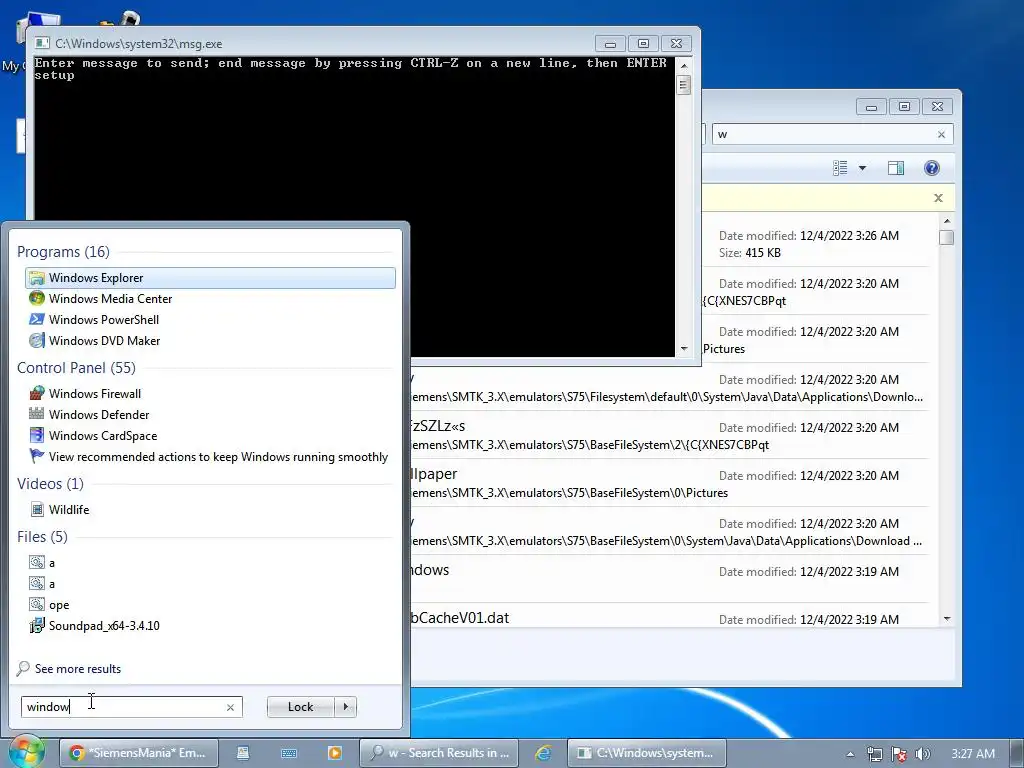The height and width of the screenshot is (768, 1024).
Task: Open Windows Explorer from search results
Action: [x=210, y=278]
